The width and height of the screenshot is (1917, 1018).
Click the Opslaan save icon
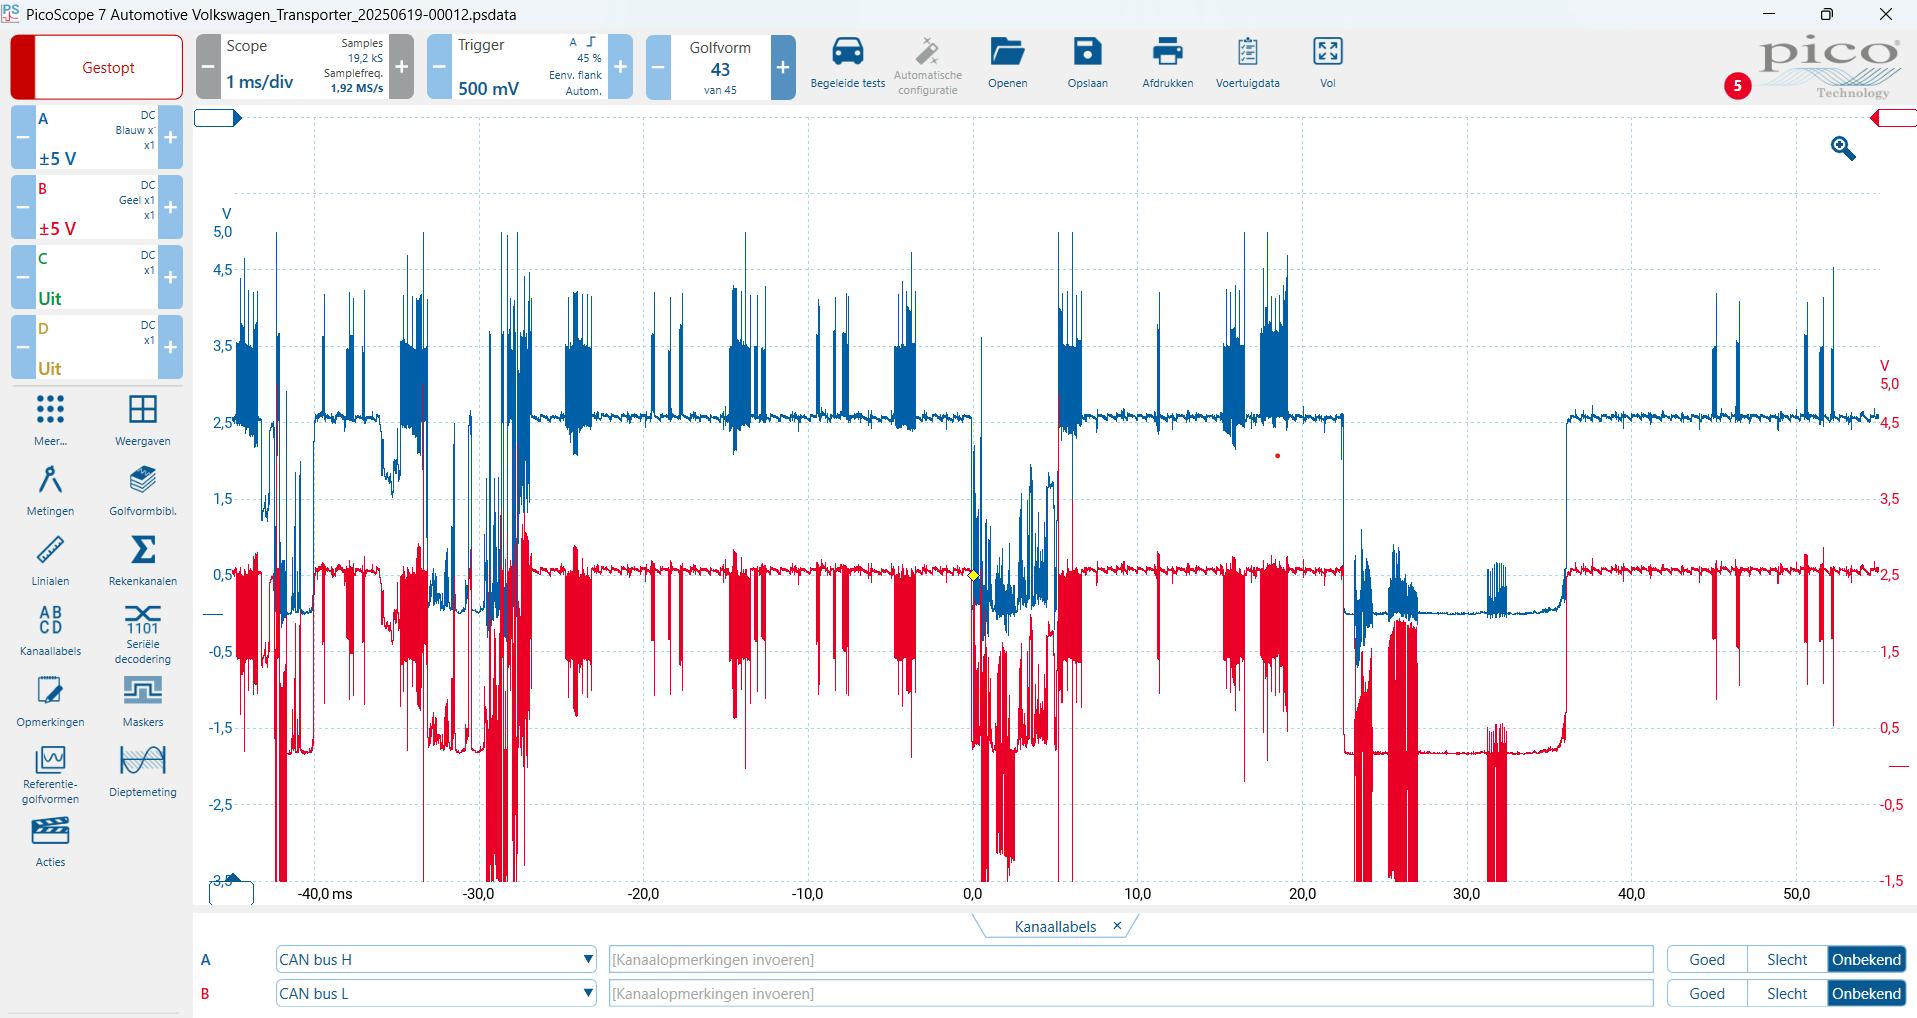(1087, 53)
